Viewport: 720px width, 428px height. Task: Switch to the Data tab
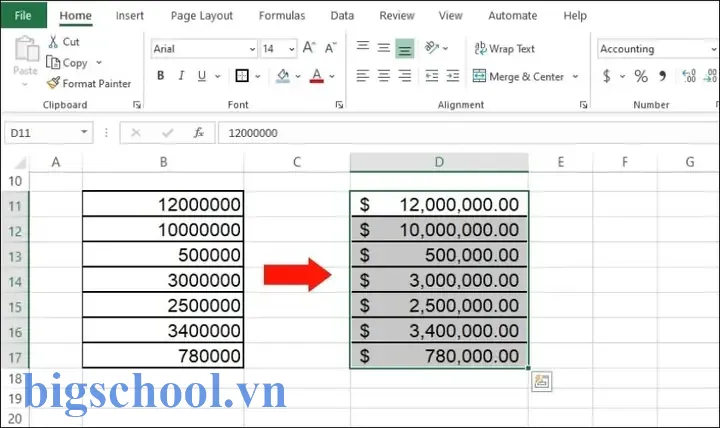[x=342, y=16]
